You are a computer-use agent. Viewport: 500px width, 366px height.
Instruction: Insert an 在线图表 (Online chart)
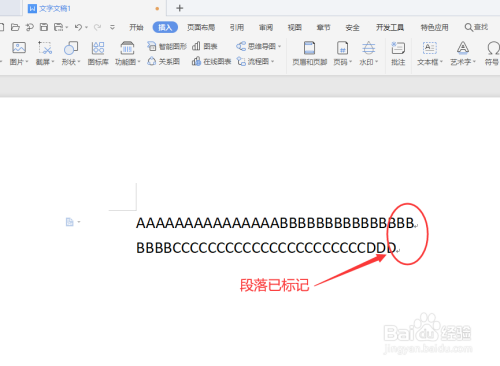pos(211,61)
